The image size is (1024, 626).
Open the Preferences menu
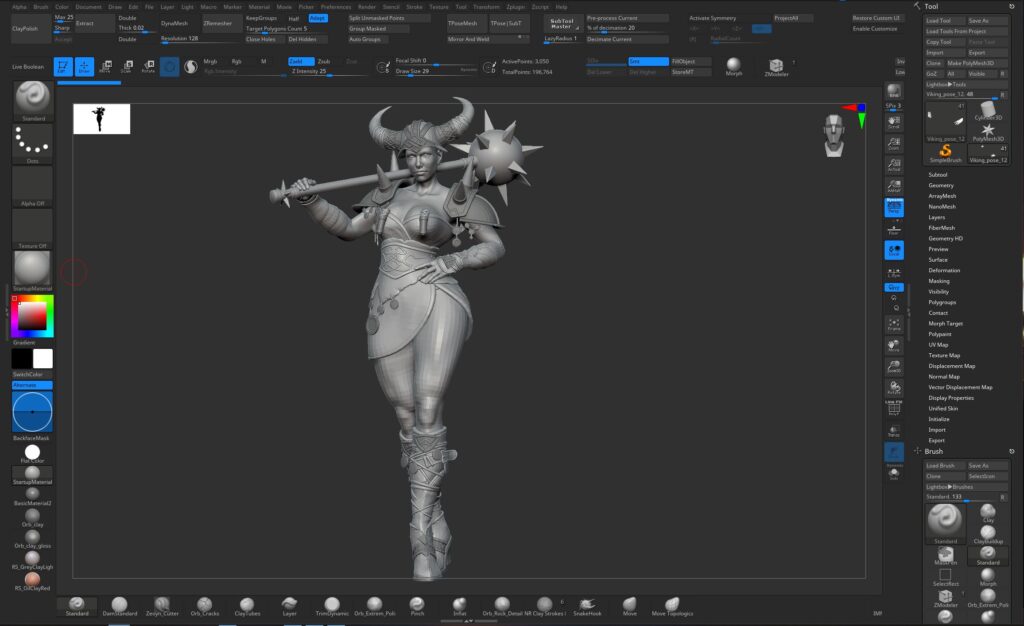pos(336,7)
